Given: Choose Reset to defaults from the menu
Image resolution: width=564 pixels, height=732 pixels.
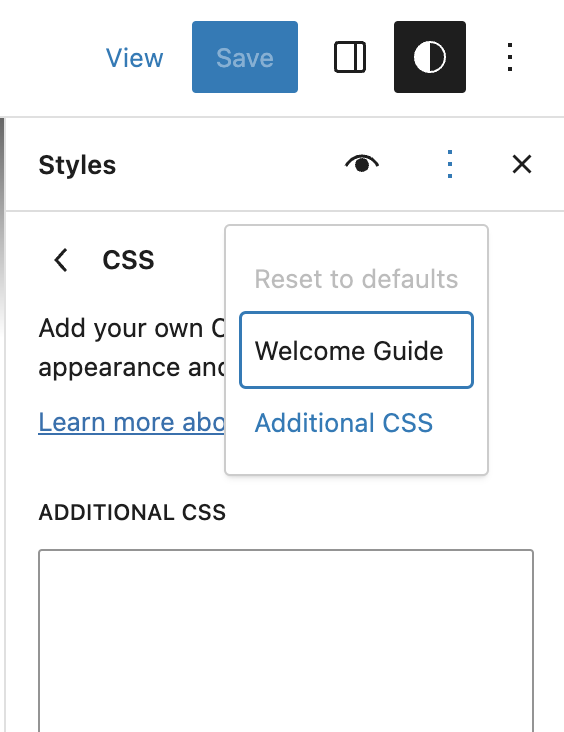Looking at the screenshot, I should pos(356,279).
